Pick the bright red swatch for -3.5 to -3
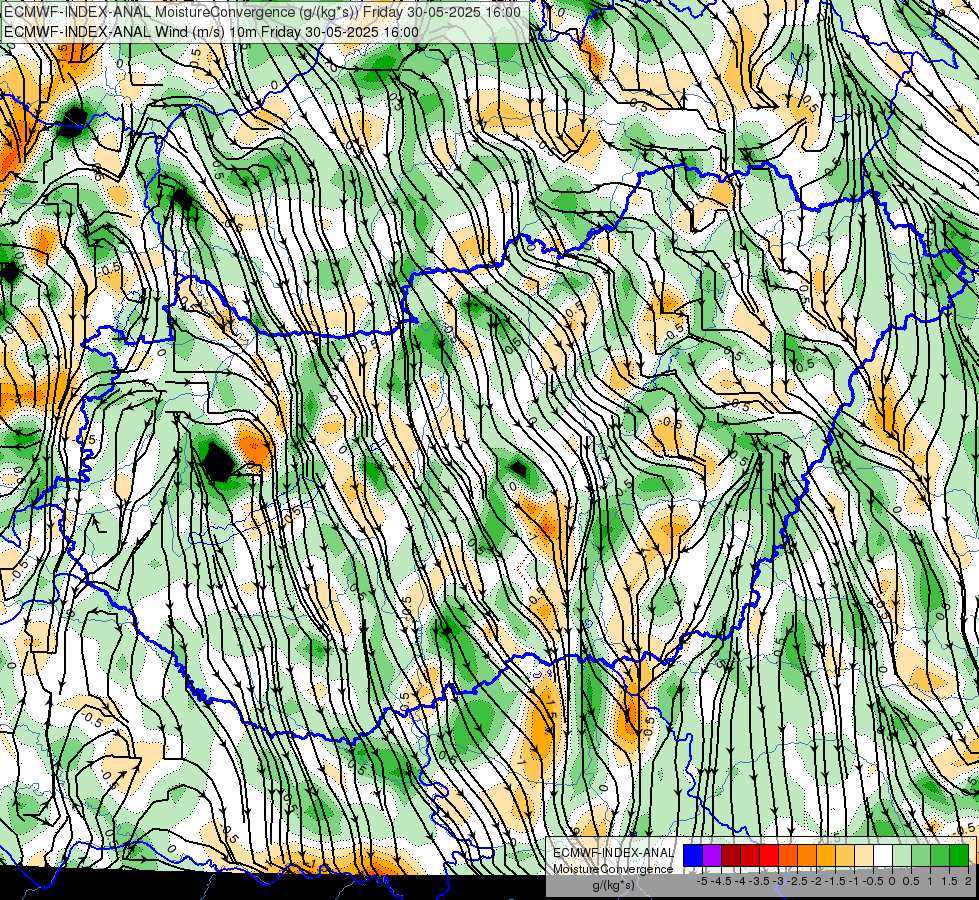Viewport: 979px width, 900px height. [769, 855]
